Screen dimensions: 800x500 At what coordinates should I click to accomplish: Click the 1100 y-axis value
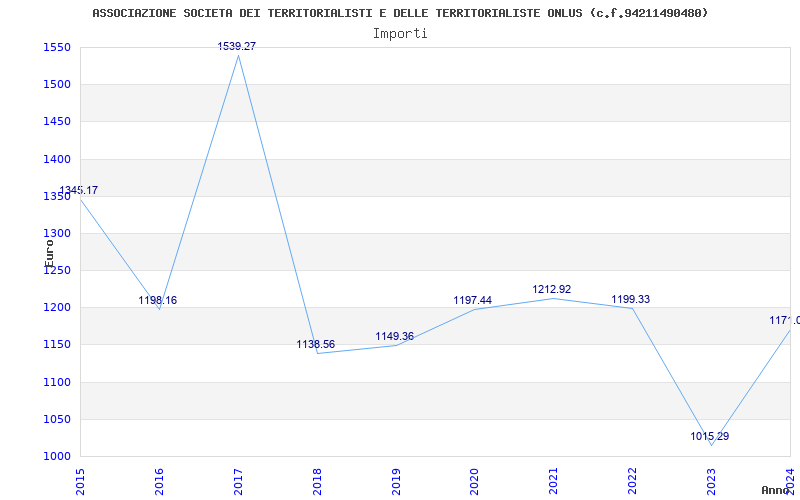(57, 382)
